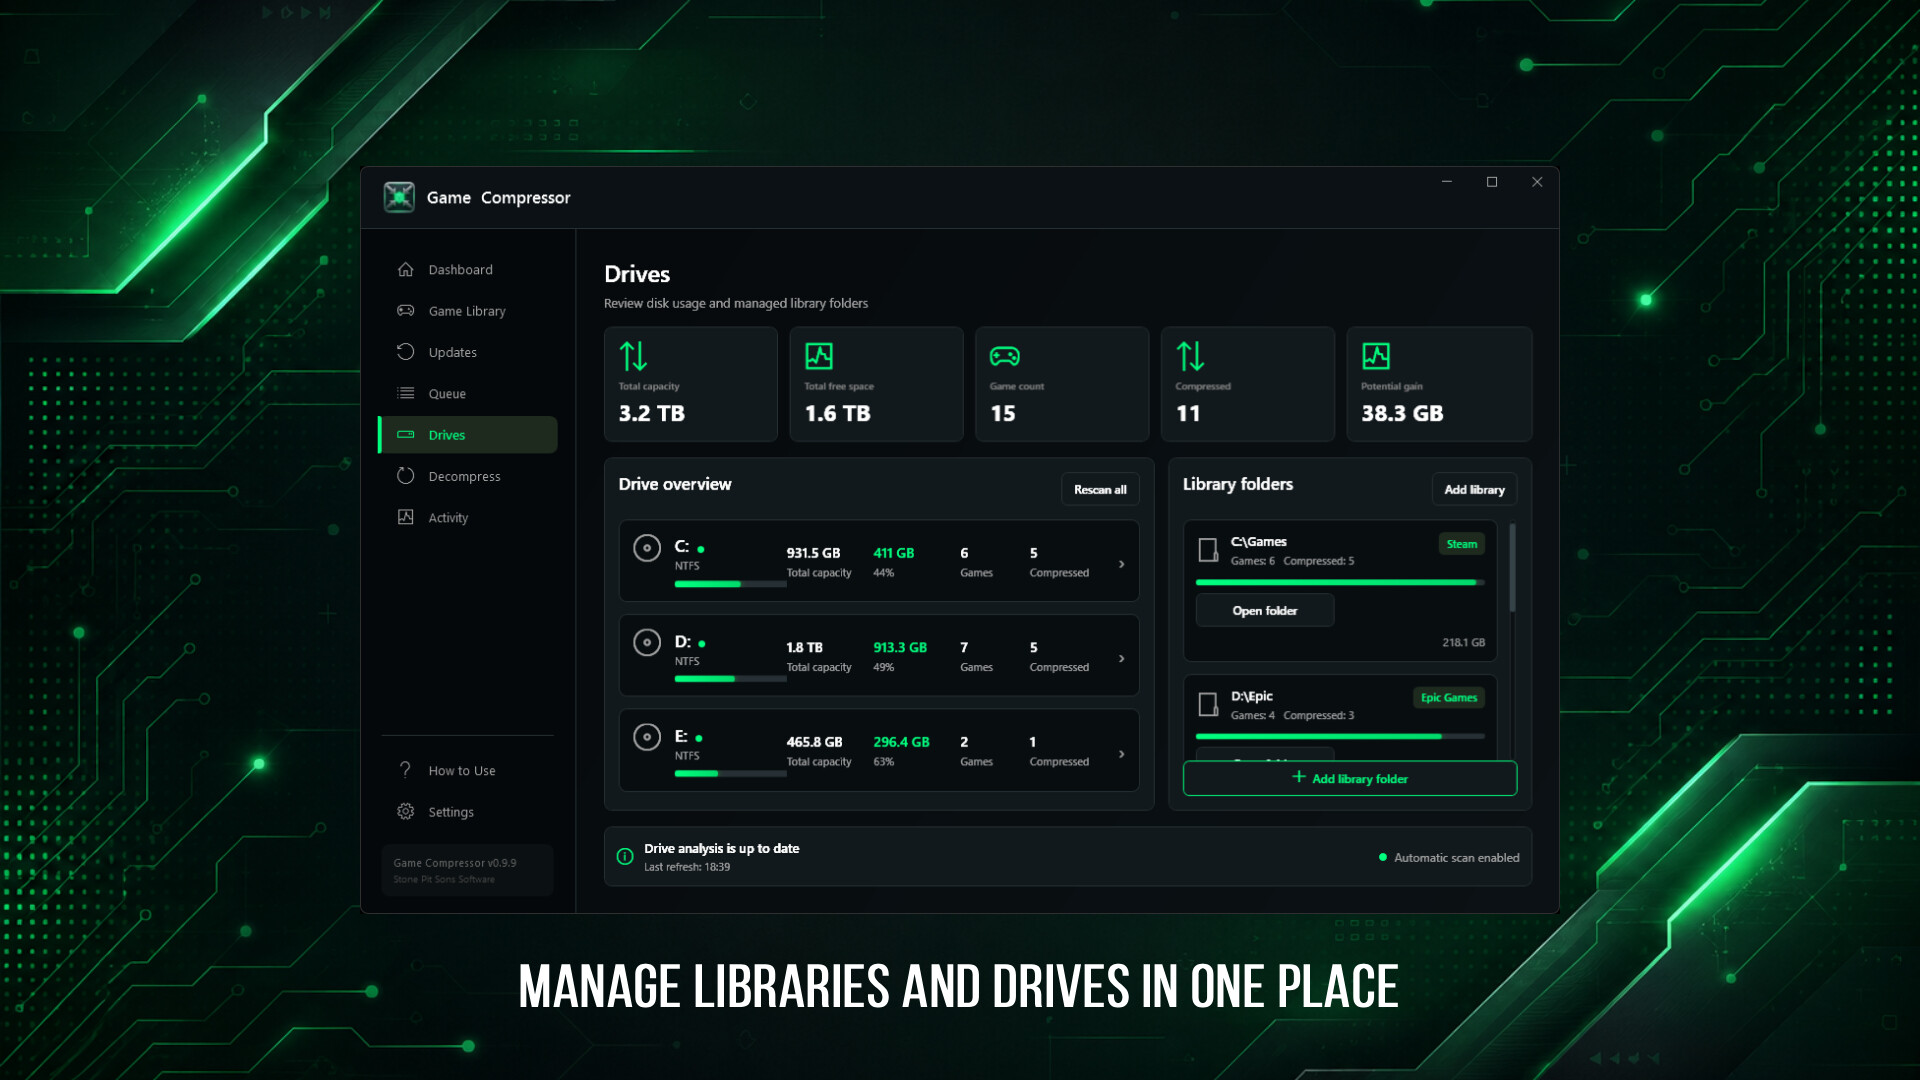The image size is (1920, 1080).
Task: Click the Total free space chart icon
Action: tap(819, 356)
